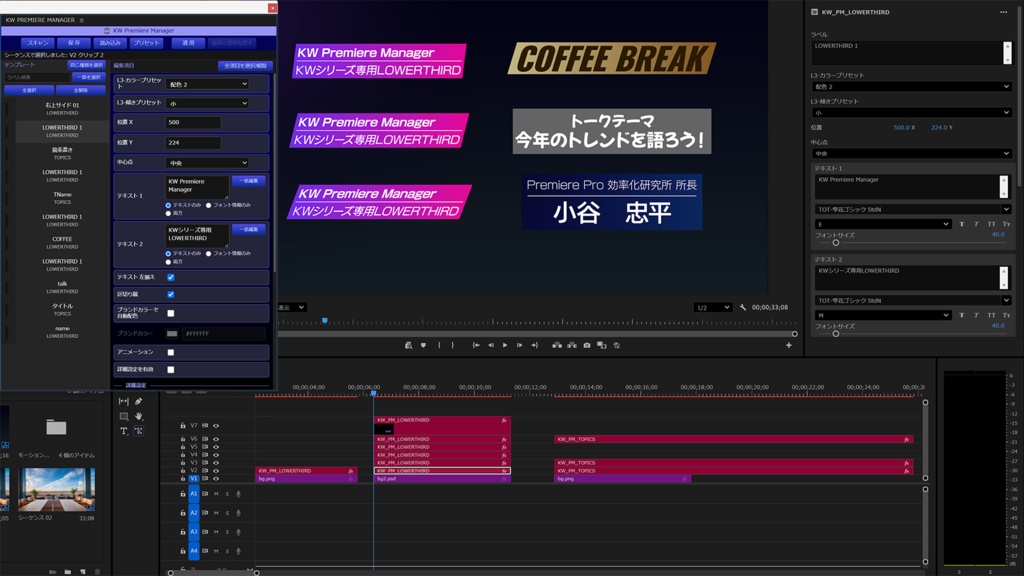Select the Pen tool in the tools panel
The image size is (1024, 576).
click(138, 401)
